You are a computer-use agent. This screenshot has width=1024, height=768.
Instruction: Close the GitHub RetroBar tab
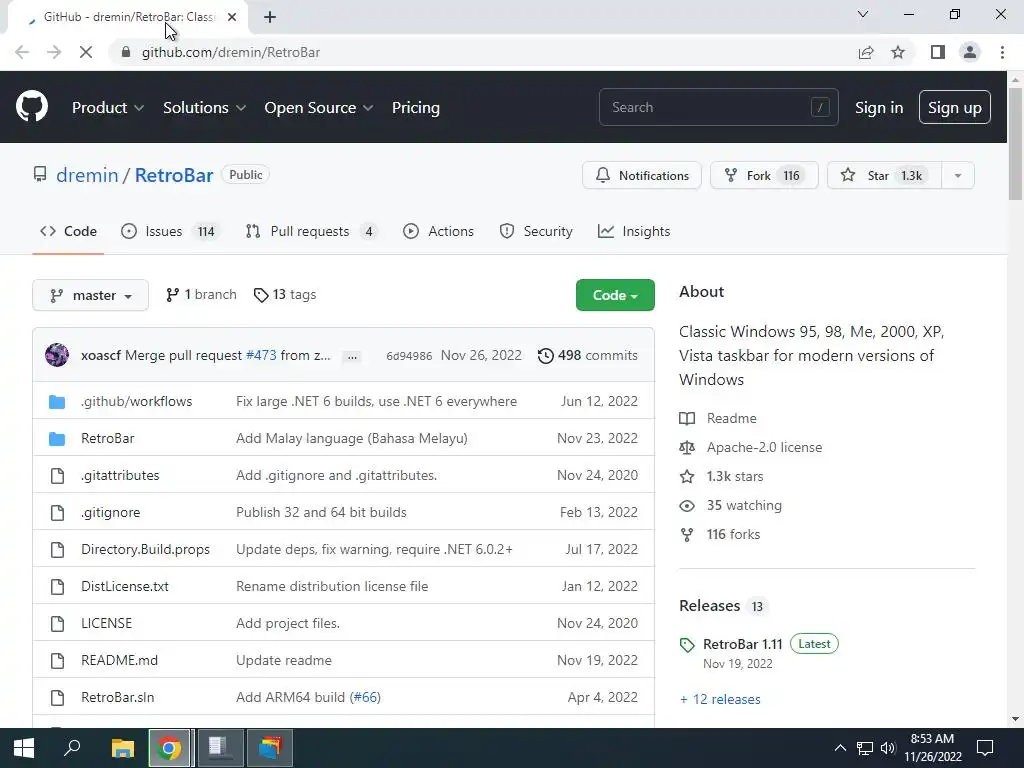(232, 17)
